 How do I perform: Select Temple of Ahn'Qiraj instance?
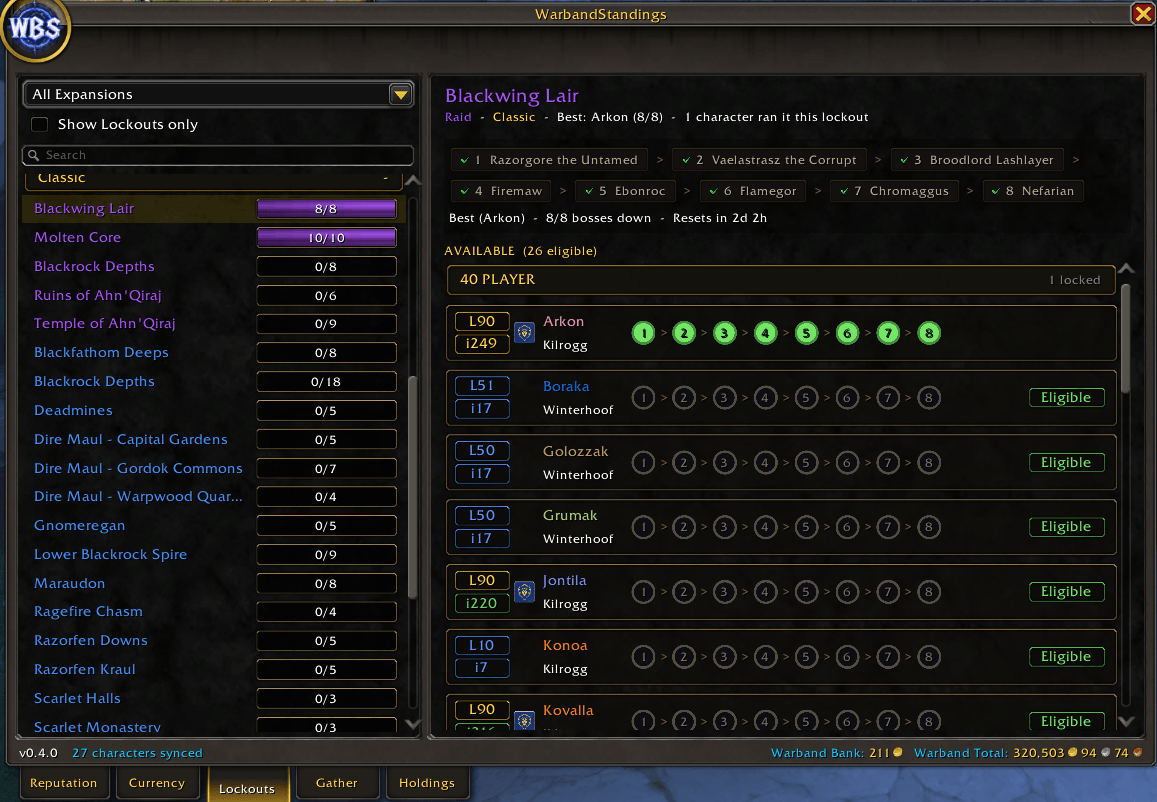click(x=214, y=324)
